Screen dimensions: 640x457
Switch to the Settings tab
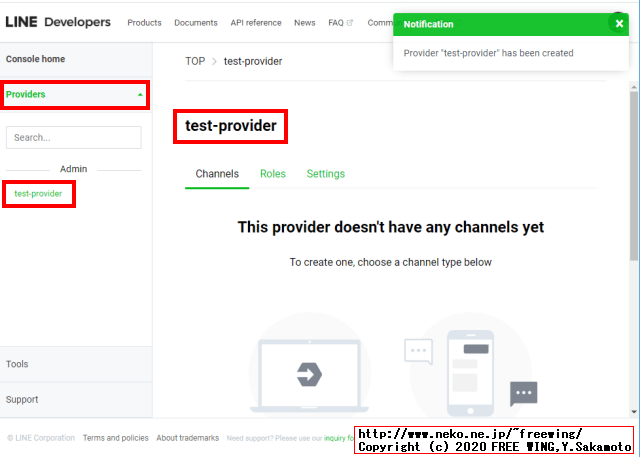click(326, 174)
